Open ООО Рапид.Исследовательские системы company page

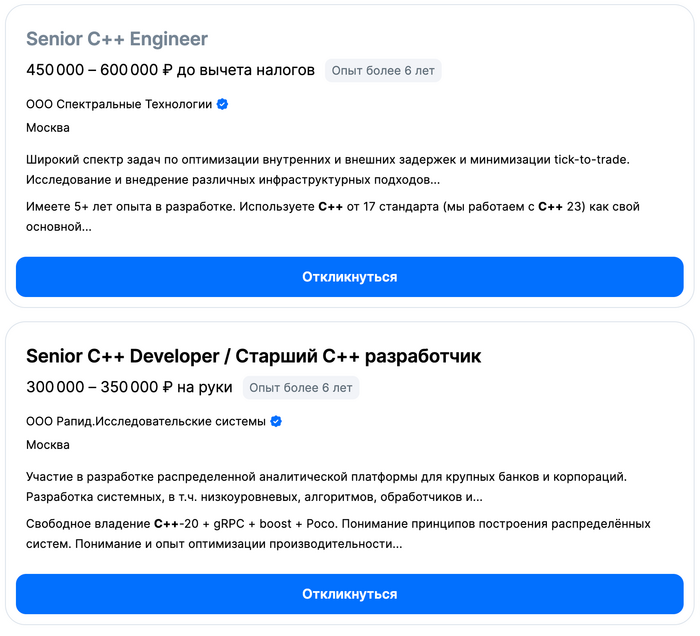point(146,421)
